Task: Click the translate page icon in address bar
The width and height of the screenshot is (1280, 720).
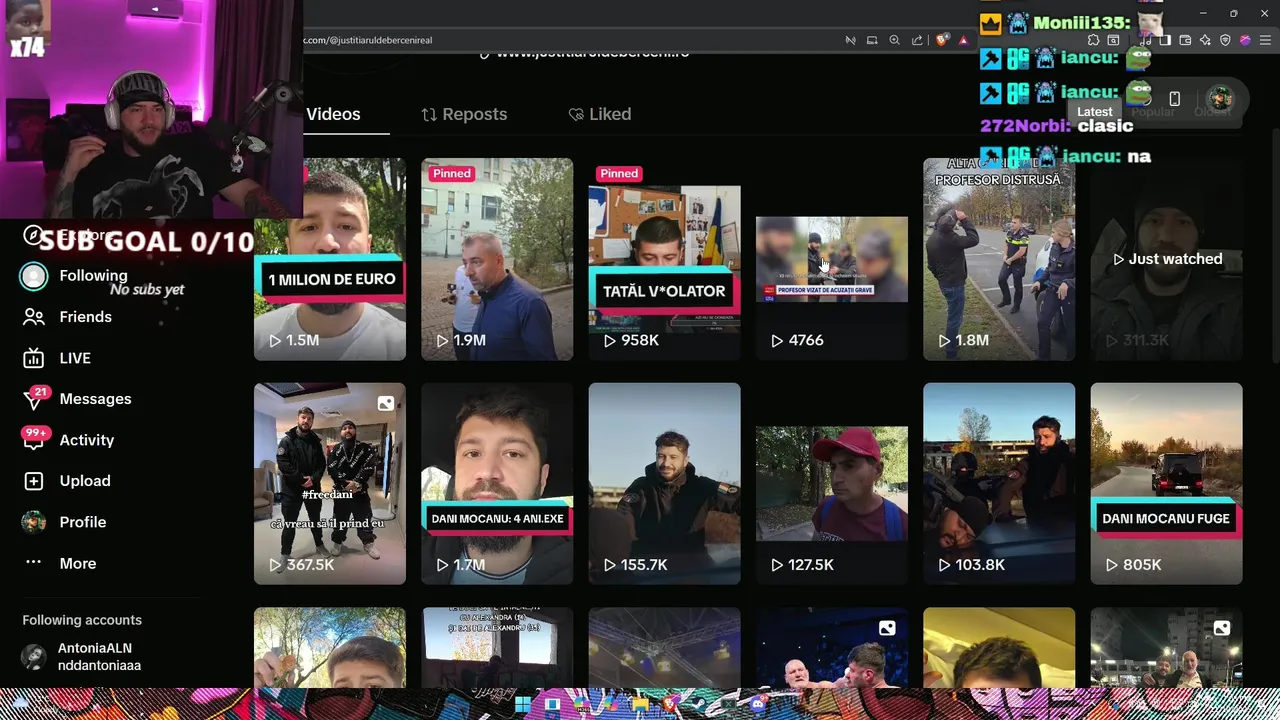Action: pos(850,40)
